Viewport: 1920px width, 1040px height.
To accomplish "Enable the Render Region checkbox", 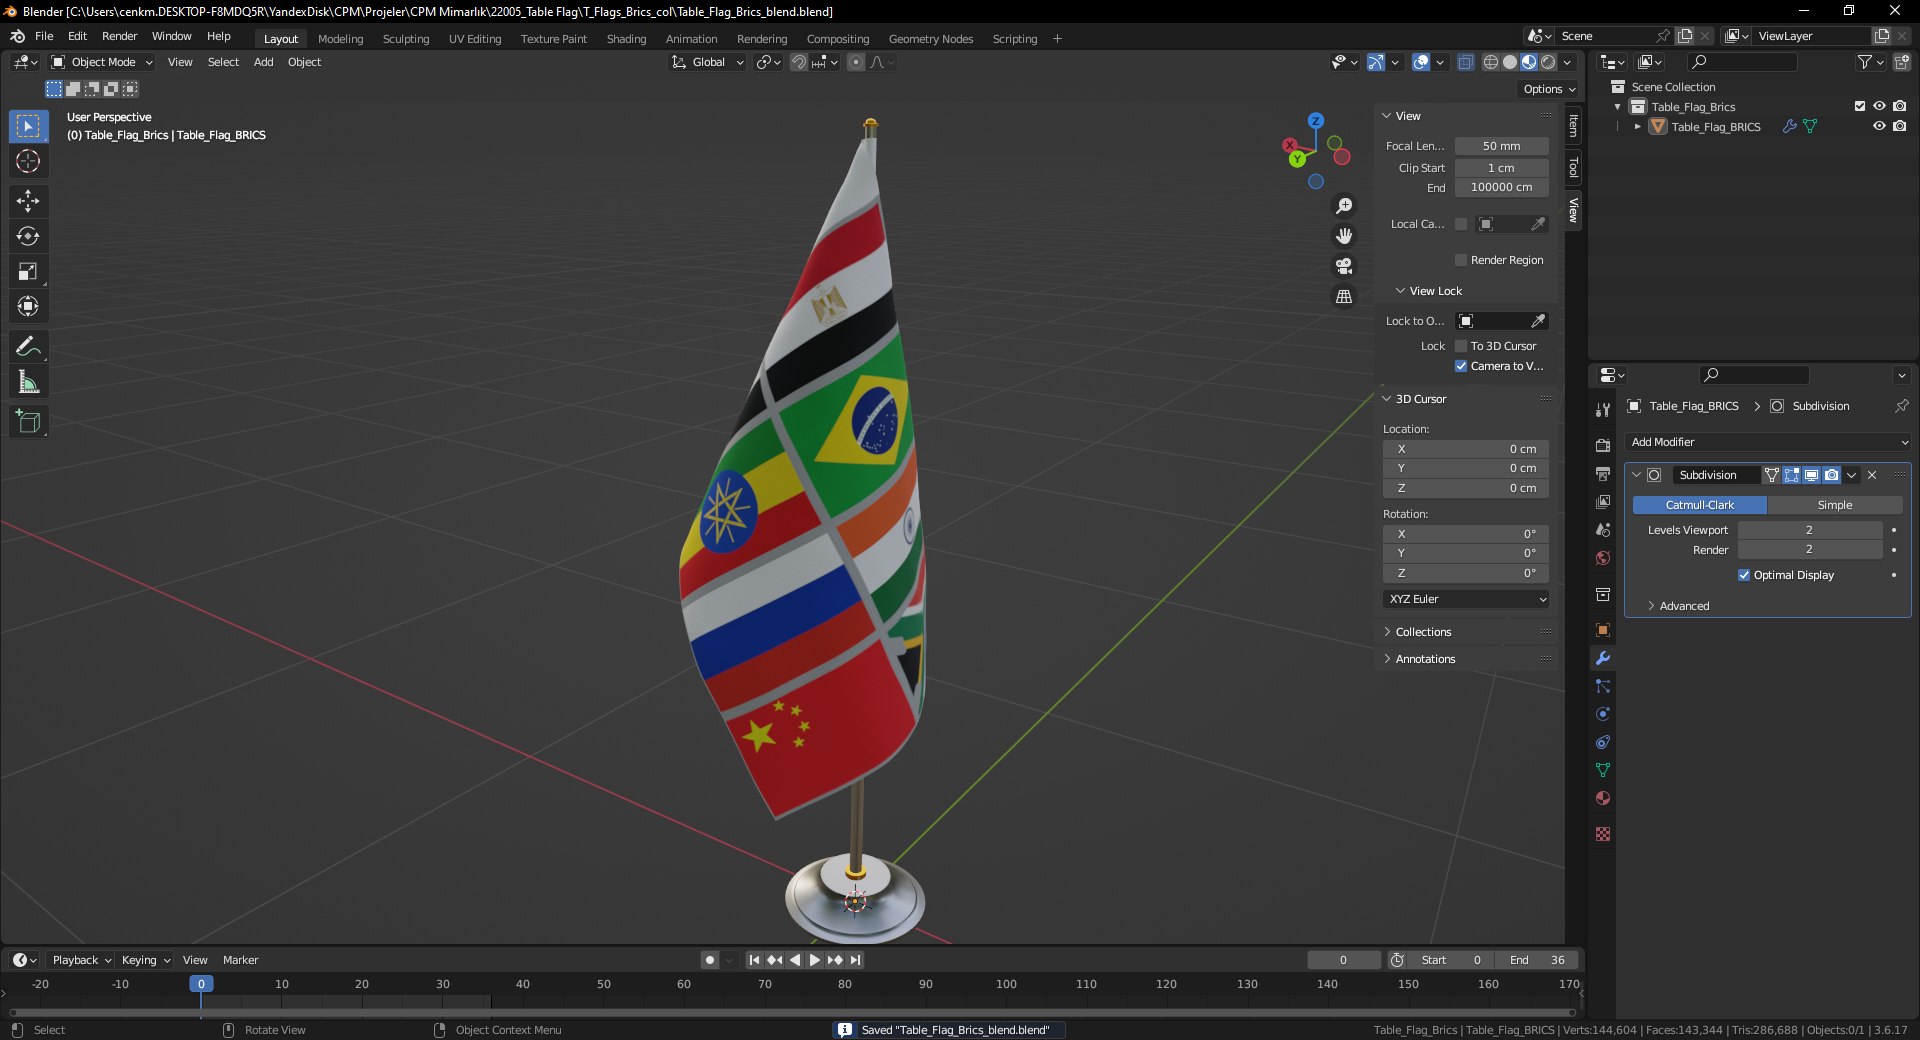I will (1461, 260).
